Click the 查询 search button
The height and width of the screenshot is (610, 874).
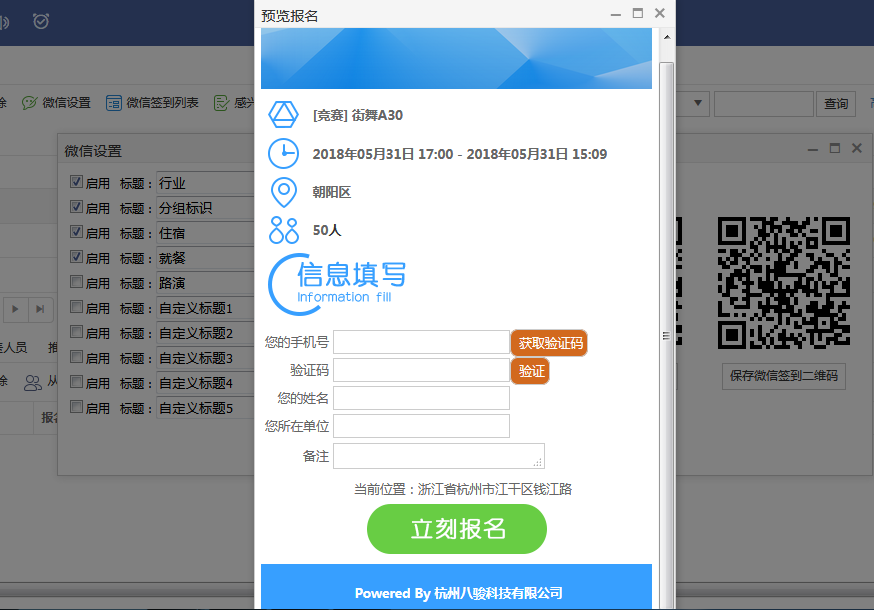835,103
